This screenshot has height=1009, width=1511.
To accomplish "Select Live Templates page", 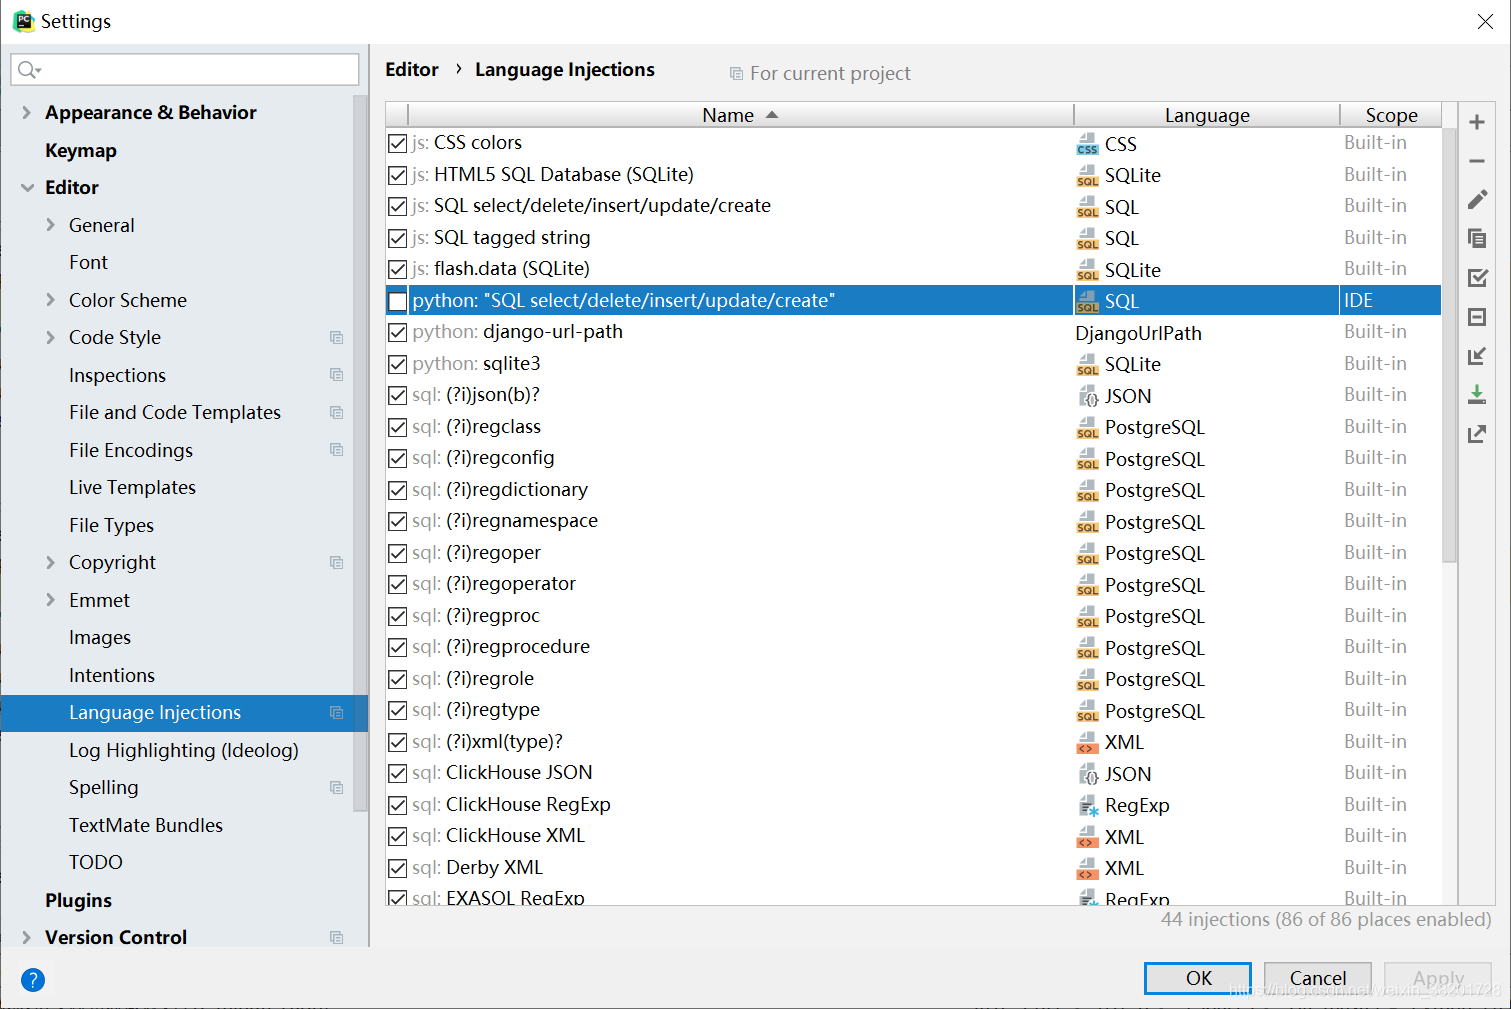I will [x=132, y=487].
